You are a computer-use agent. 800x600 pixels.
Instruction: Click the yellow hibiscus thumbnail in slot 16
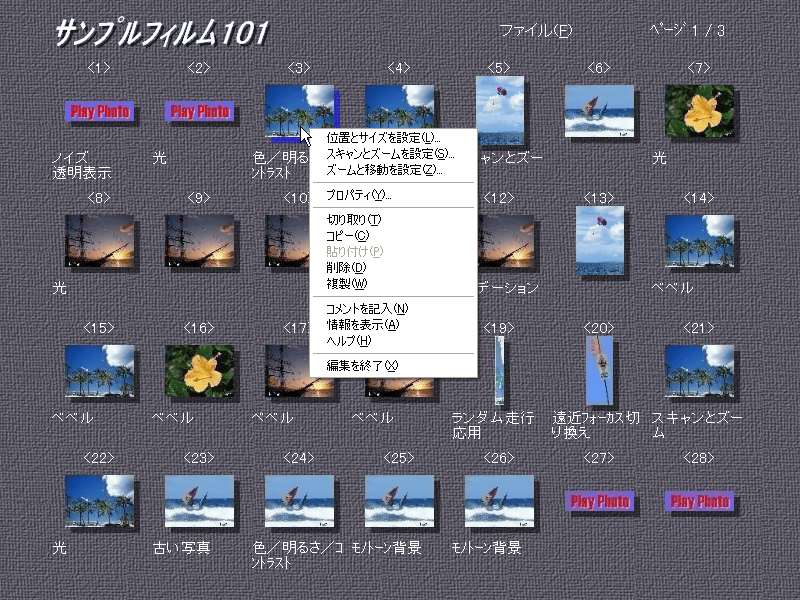coord(199,371)
